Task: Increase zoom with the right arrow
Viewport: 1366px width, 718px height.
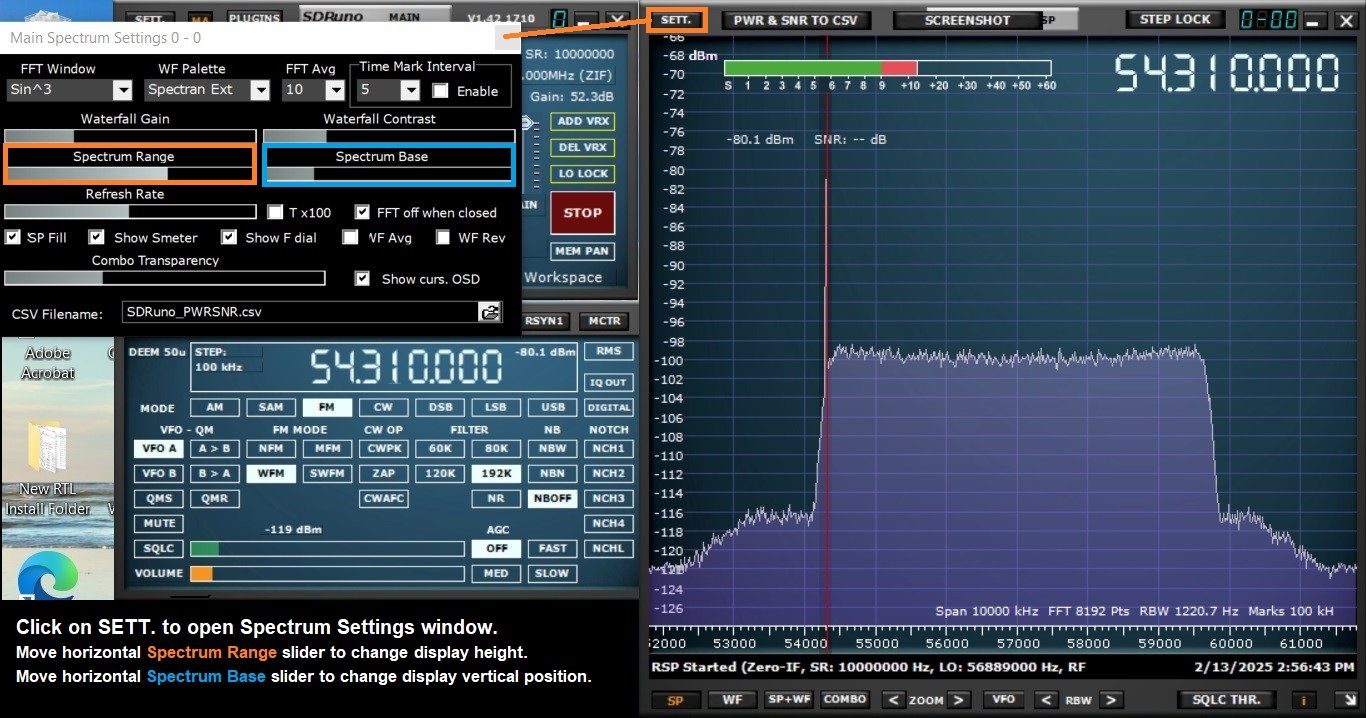Action: (958, 700)
